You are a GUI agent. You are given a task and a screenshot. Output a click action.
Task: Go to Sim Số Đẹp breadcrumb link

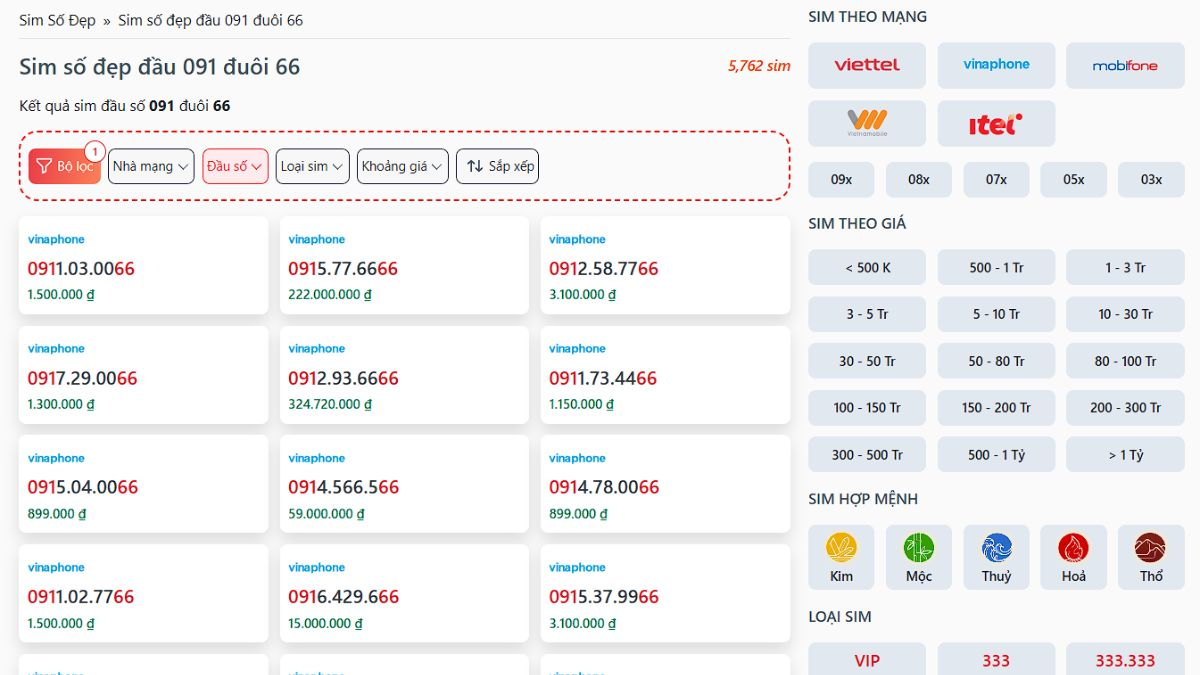[x=57, y=20]
